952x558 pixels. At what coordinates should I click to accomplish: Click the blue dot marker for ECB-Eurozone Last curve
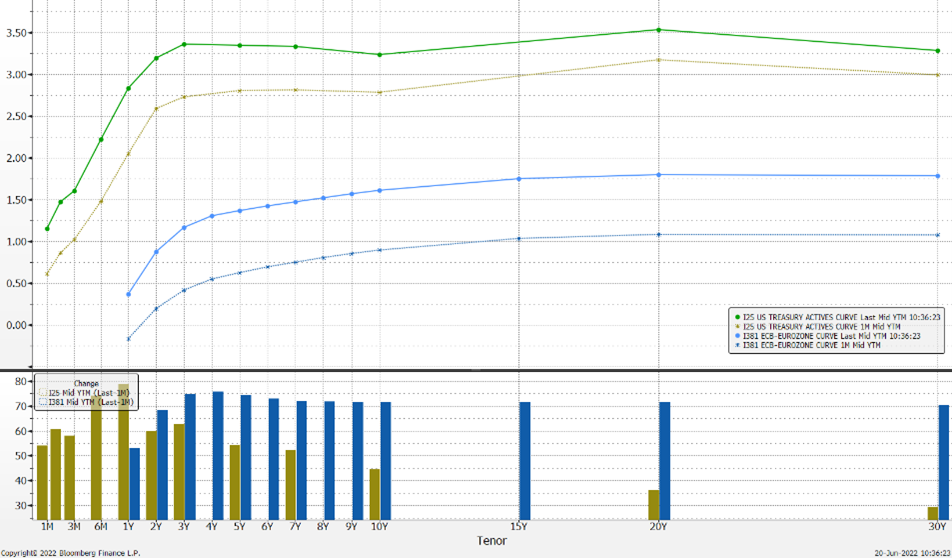[737, 336]
